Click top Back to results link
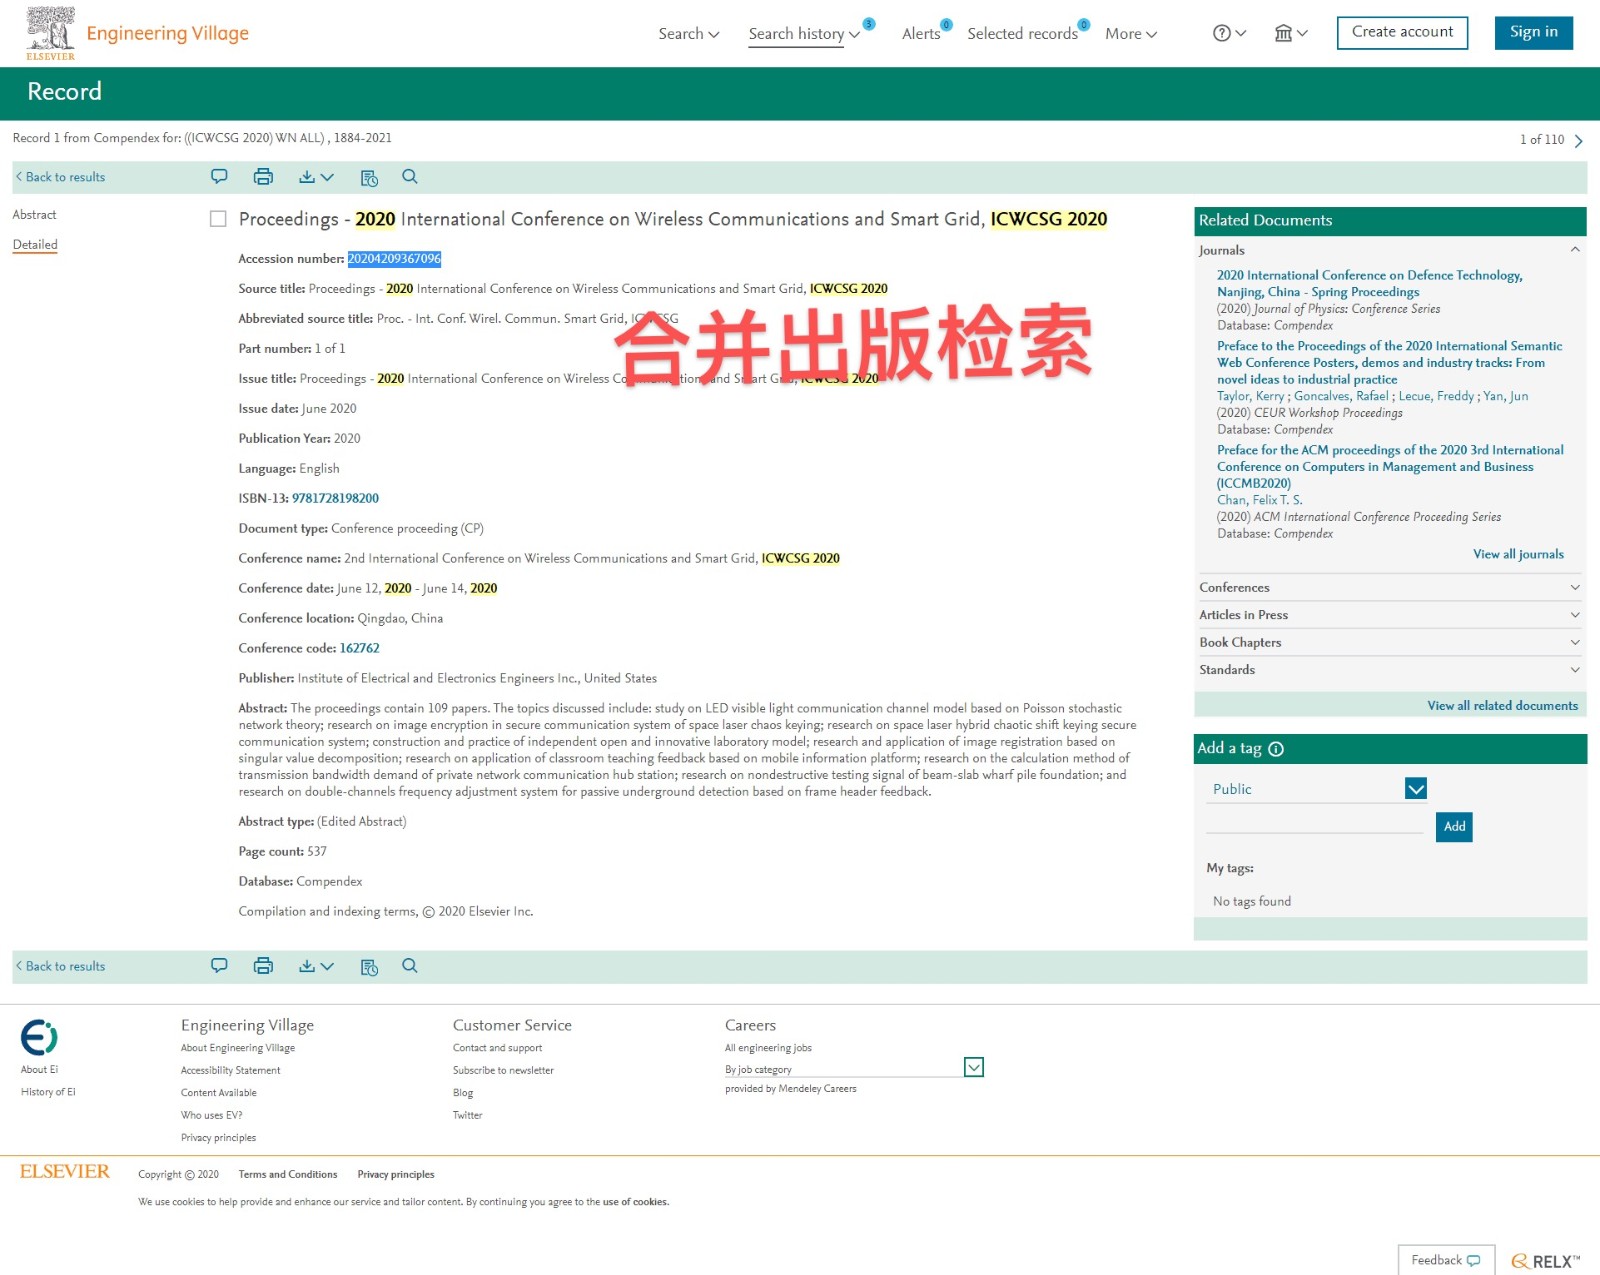Viewport: 1600px width, 1275px height. (61, 177)
